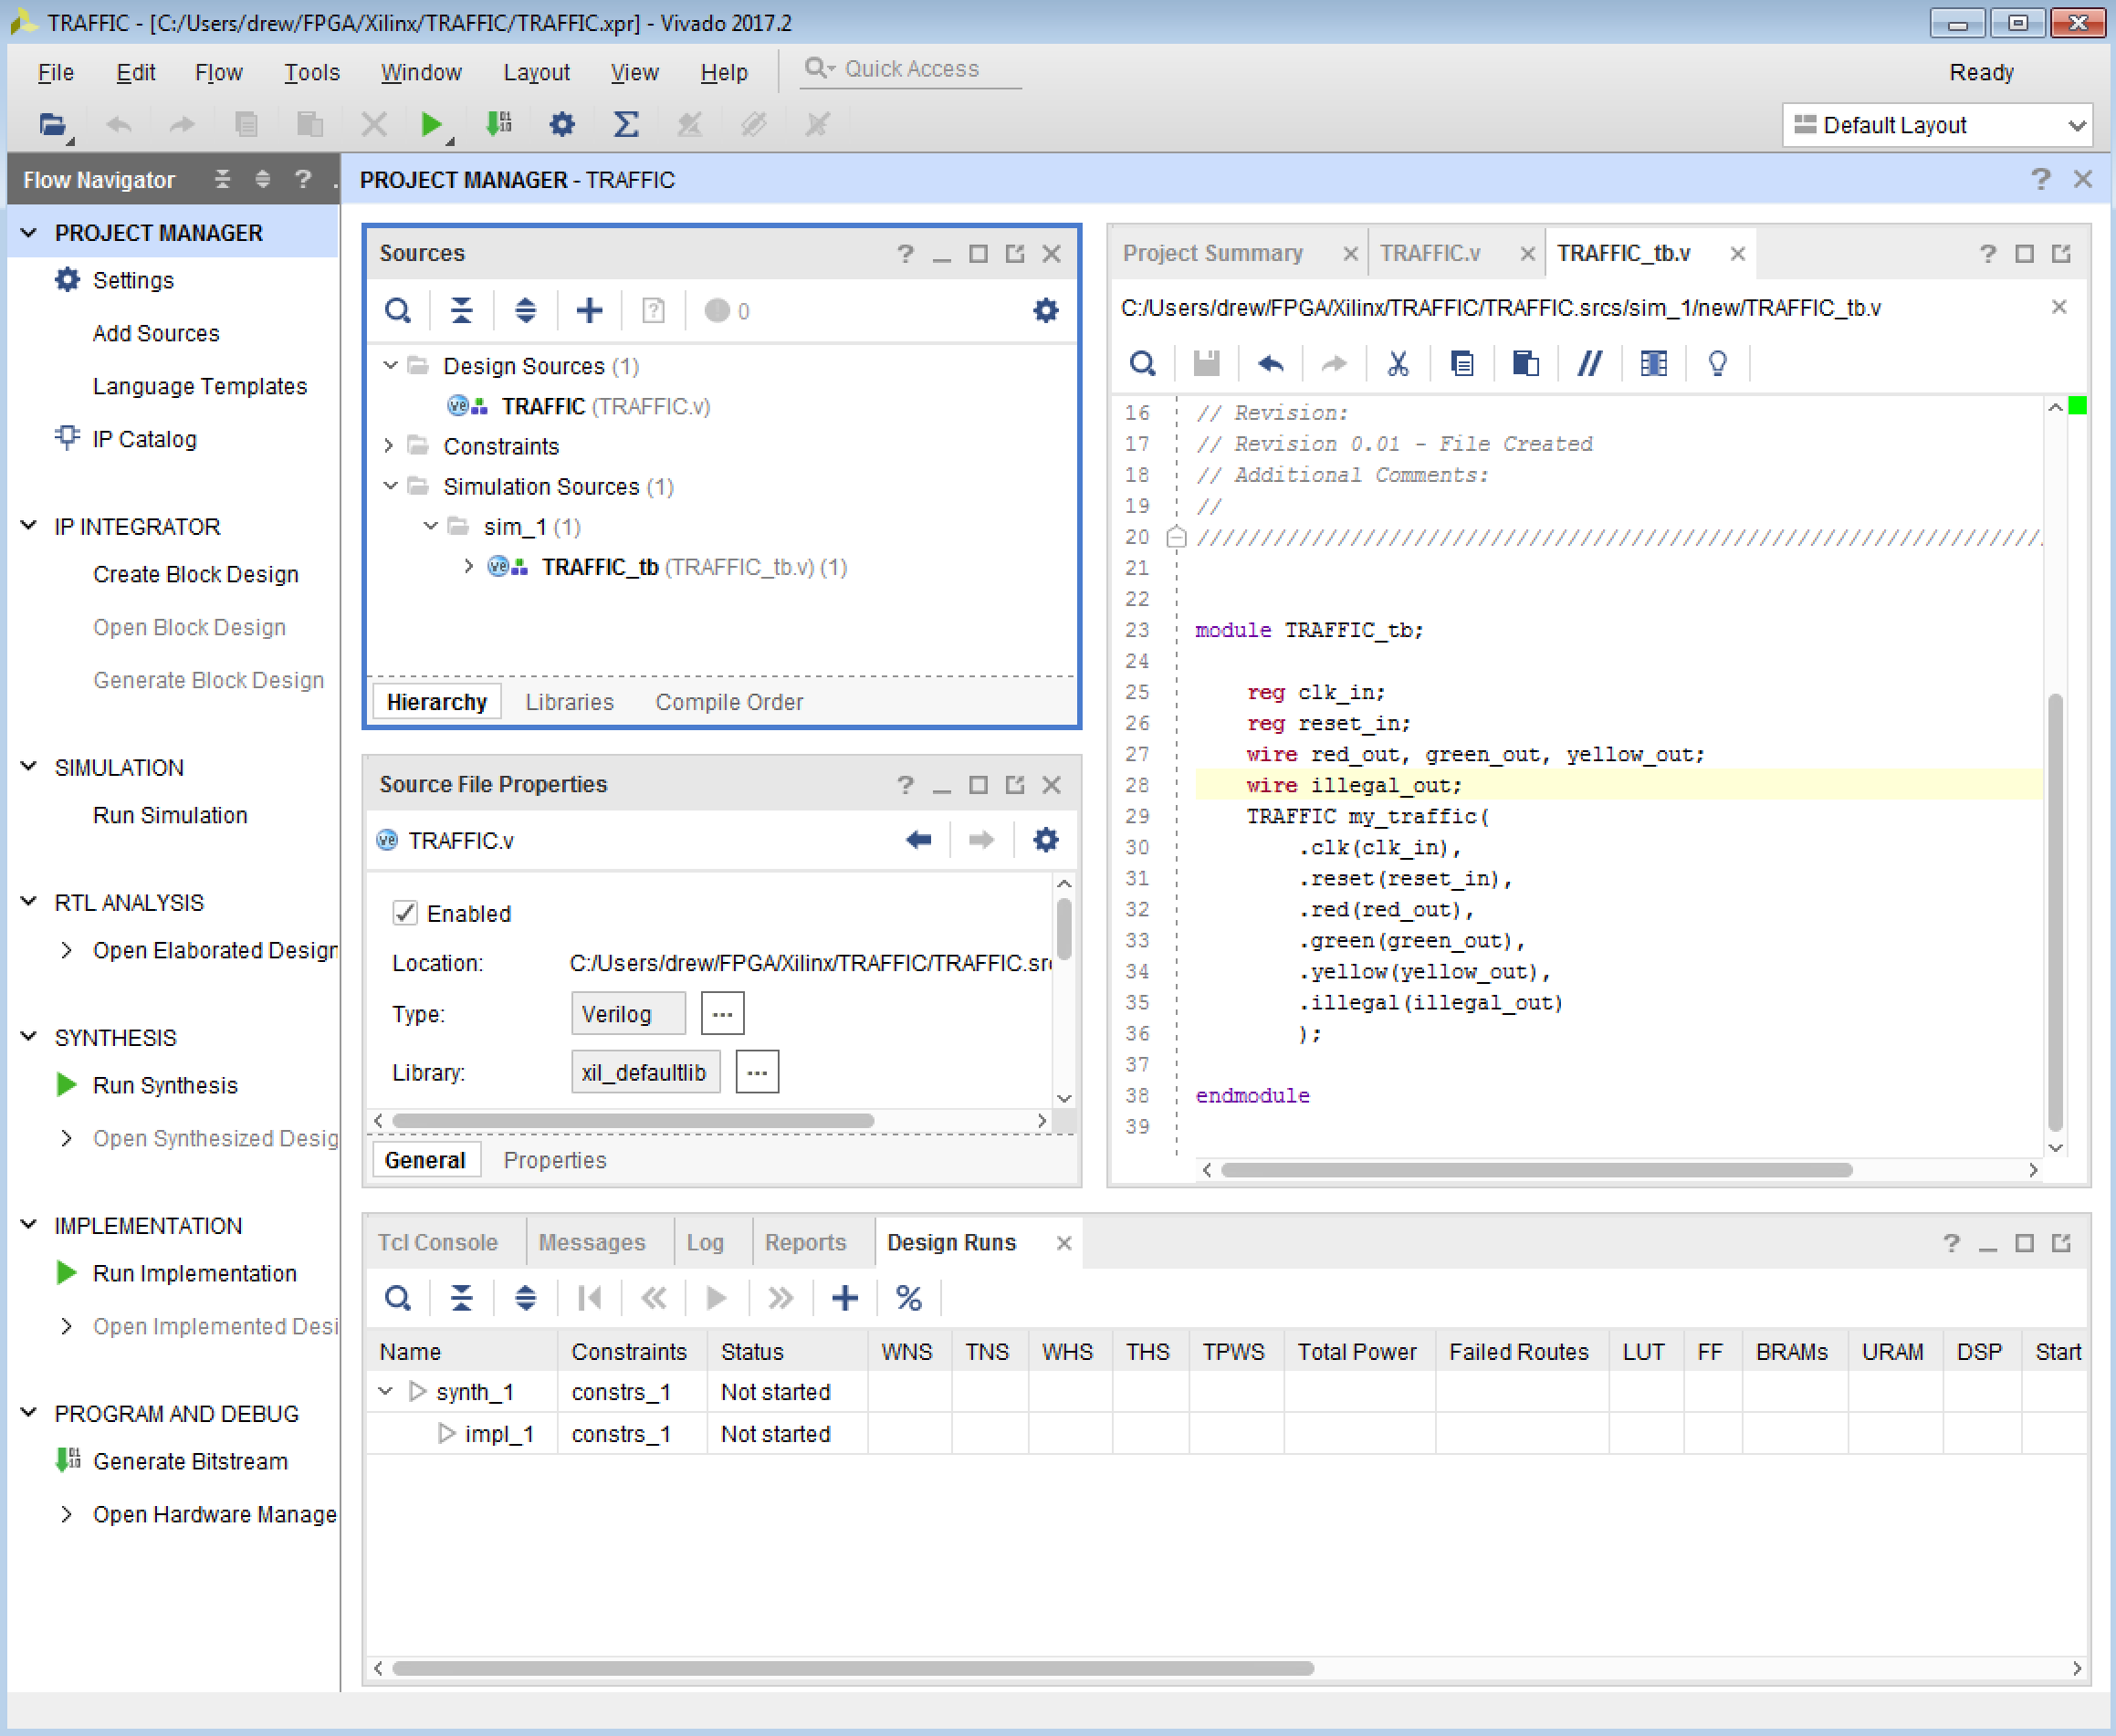The width and height of the screenshot is (2116, 1736).
Task: Add sources with the plus icon
Action: coord(590,311)
